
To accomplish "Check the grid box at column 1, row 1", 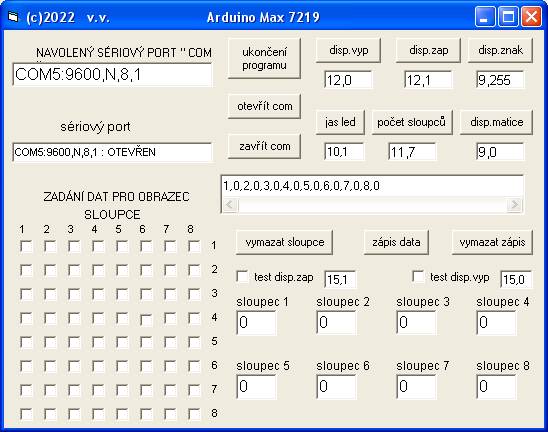I will pos(27,246).
